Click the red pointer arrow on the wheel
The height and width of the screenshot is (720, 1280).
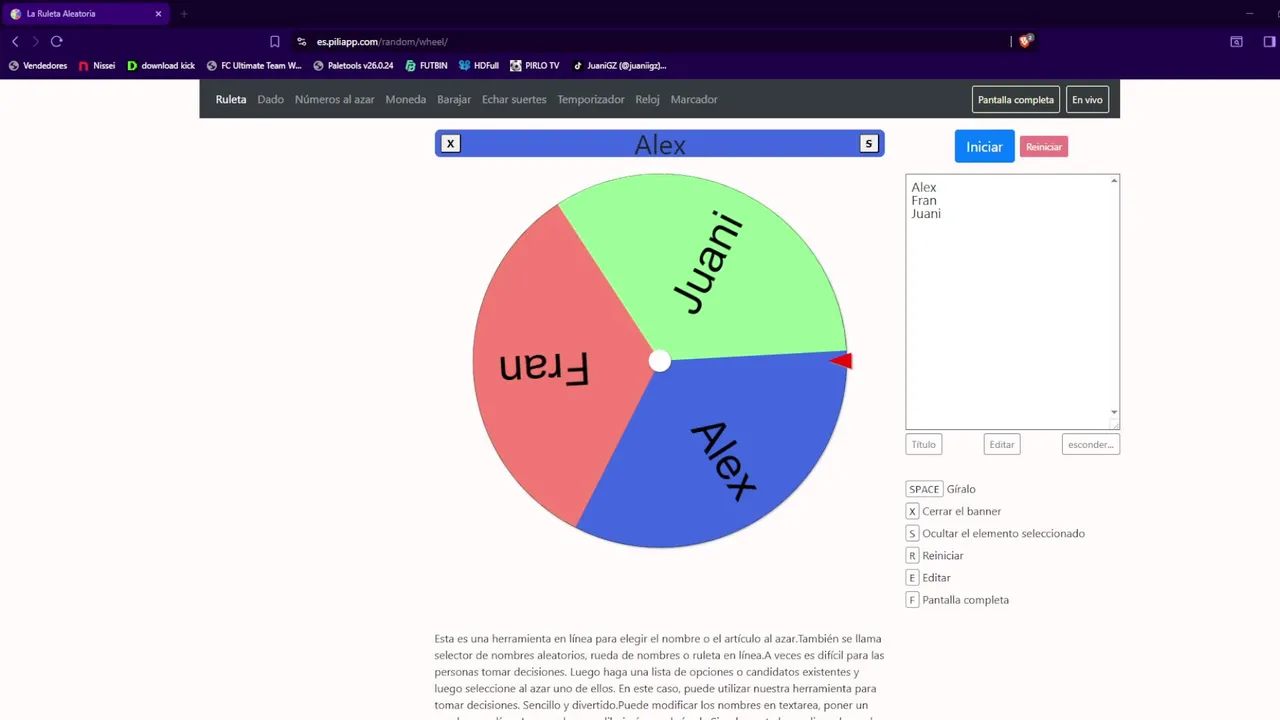click(841, 361)
